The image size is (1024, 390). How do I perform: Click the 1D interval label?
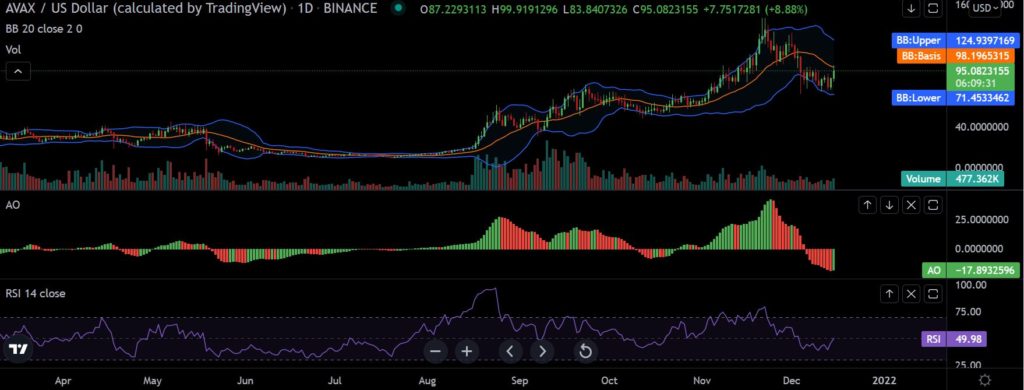click(305, 8)
